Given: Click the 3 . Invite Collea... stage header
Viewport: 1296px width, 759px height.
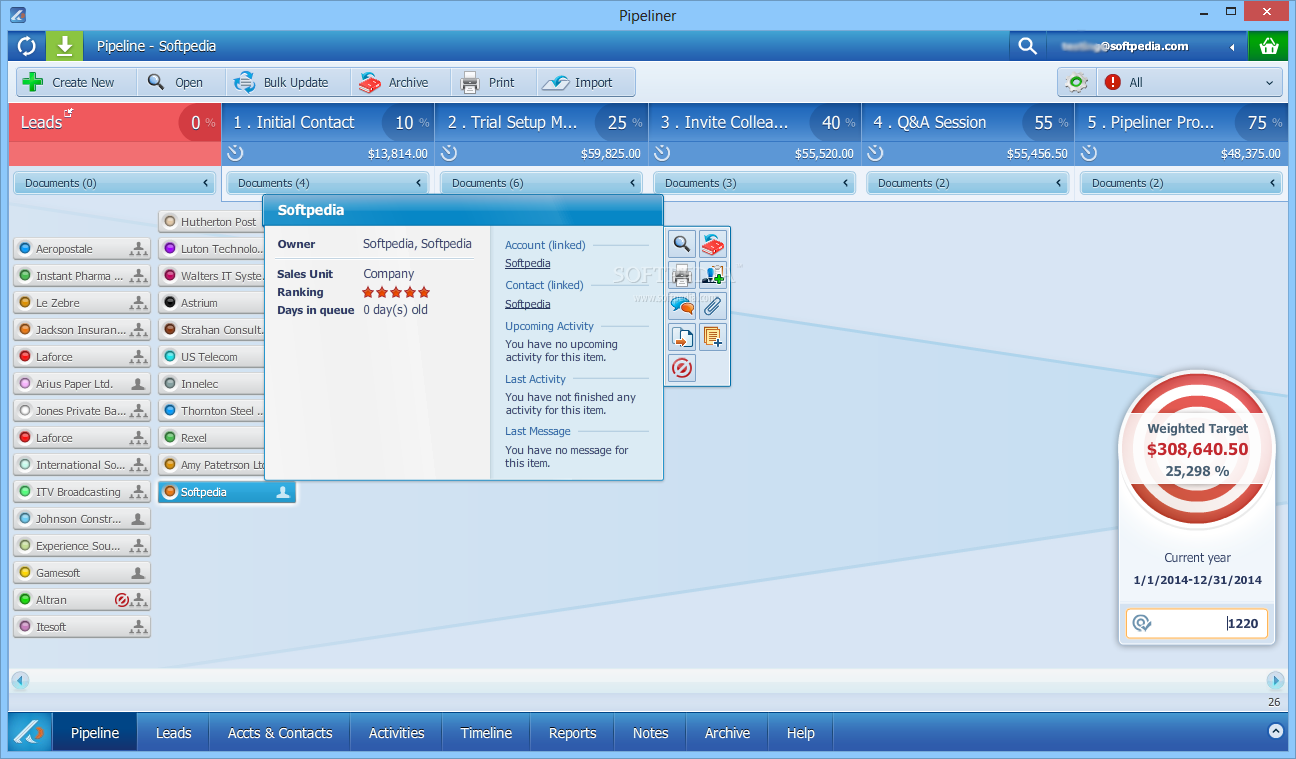Looking at the screenshot, I should coord(755,122).
